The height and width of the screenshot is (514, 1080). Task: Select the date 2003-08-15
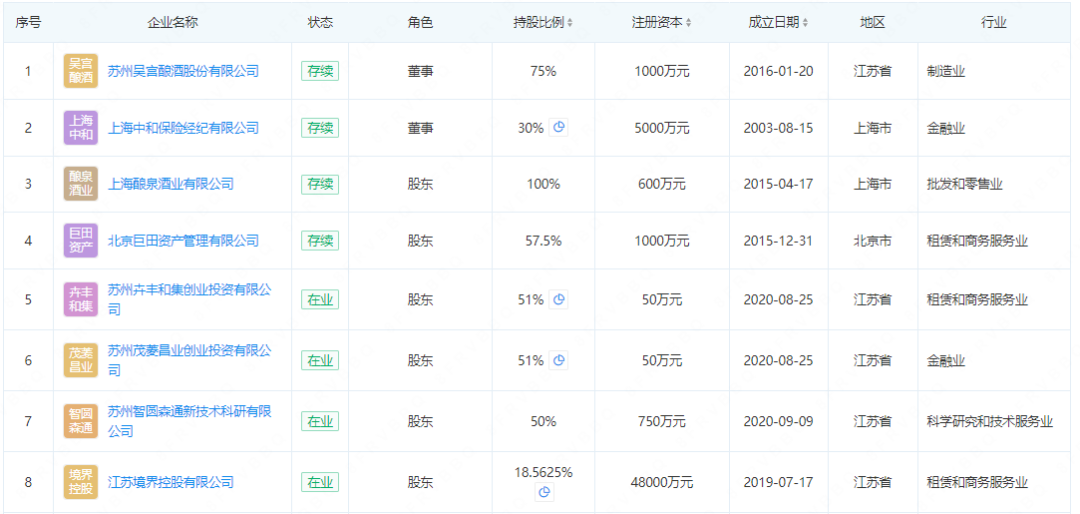[x=778, y=128]
